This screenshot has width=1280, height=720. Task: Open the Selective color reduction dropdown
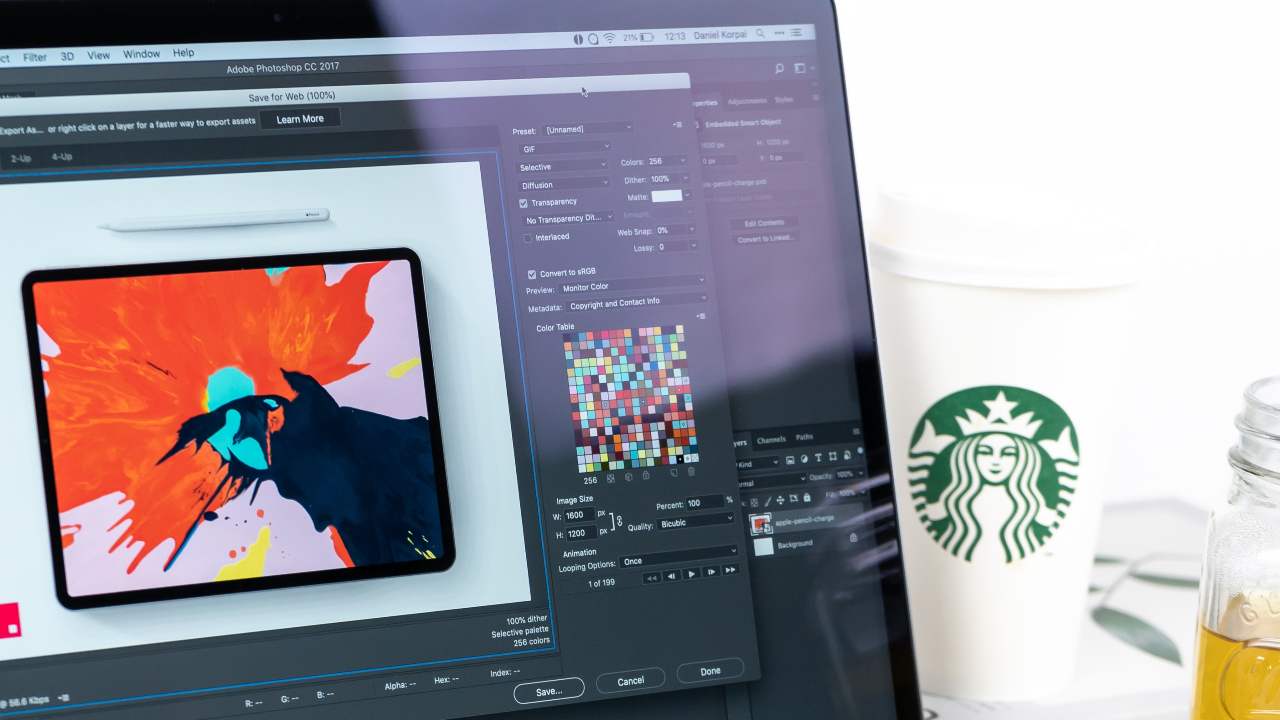562,167
